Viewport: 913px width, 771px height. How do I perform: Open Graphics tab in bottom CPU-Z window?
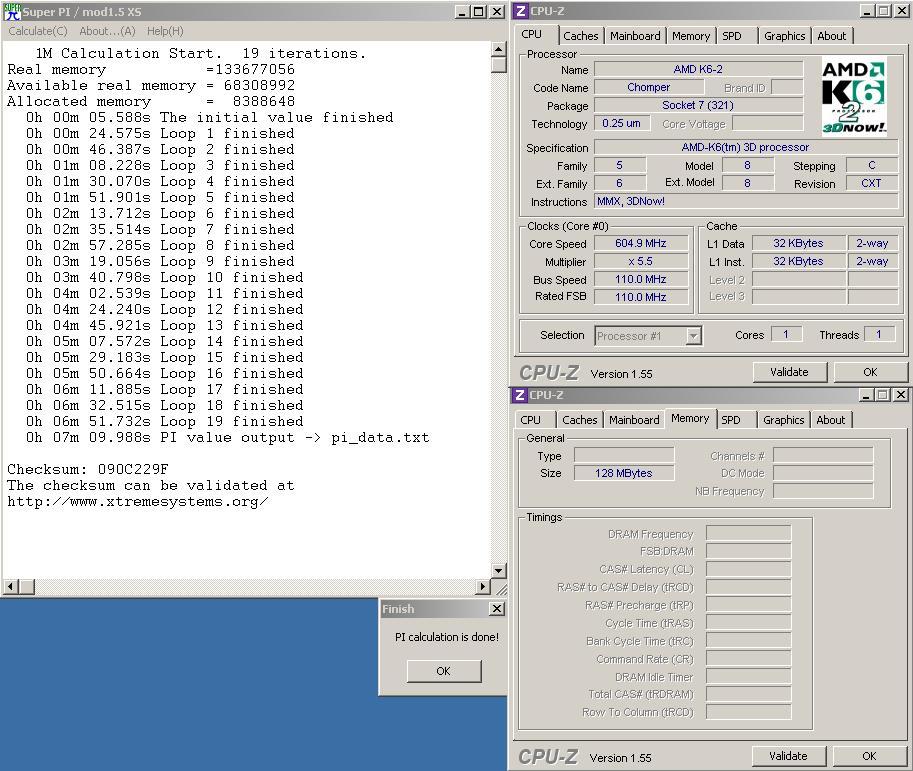[783, 420]
